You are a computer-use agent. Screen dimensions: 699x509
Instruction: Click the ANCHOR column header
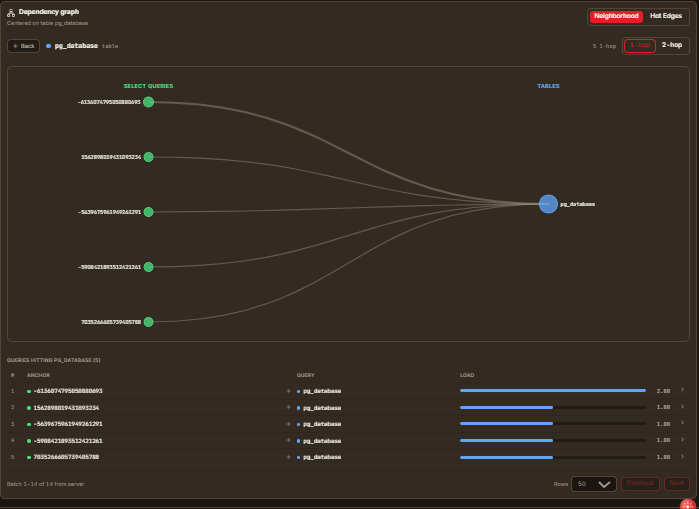pyautogui.click(x=38, y=375)
